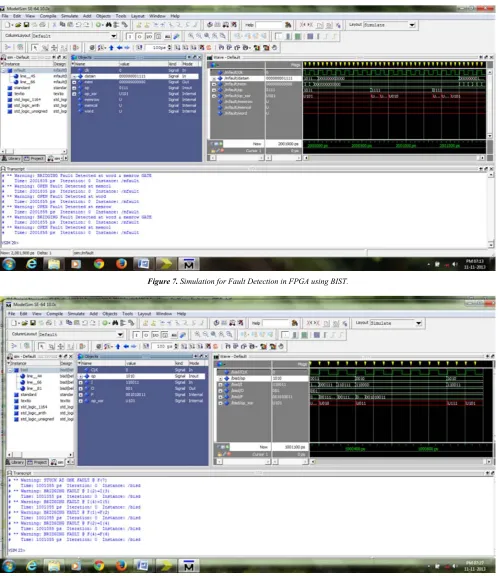Open Help menu in the bist window
498x576 pixels.
click(181, 314)
